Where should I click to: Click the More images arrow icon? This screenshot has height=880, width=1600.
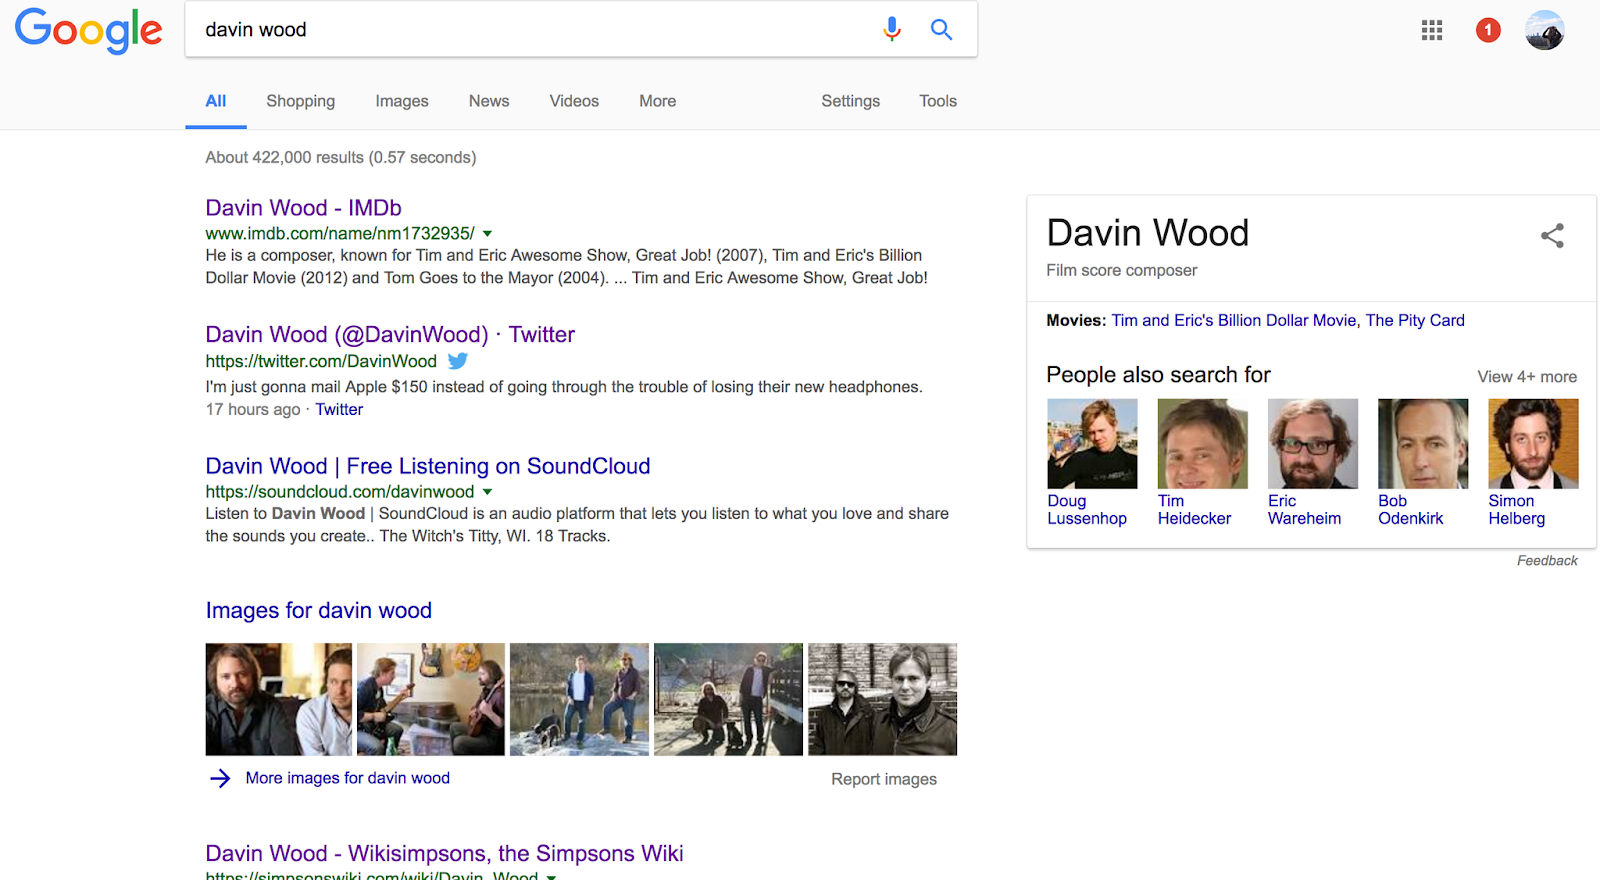[x=220, y=778]
